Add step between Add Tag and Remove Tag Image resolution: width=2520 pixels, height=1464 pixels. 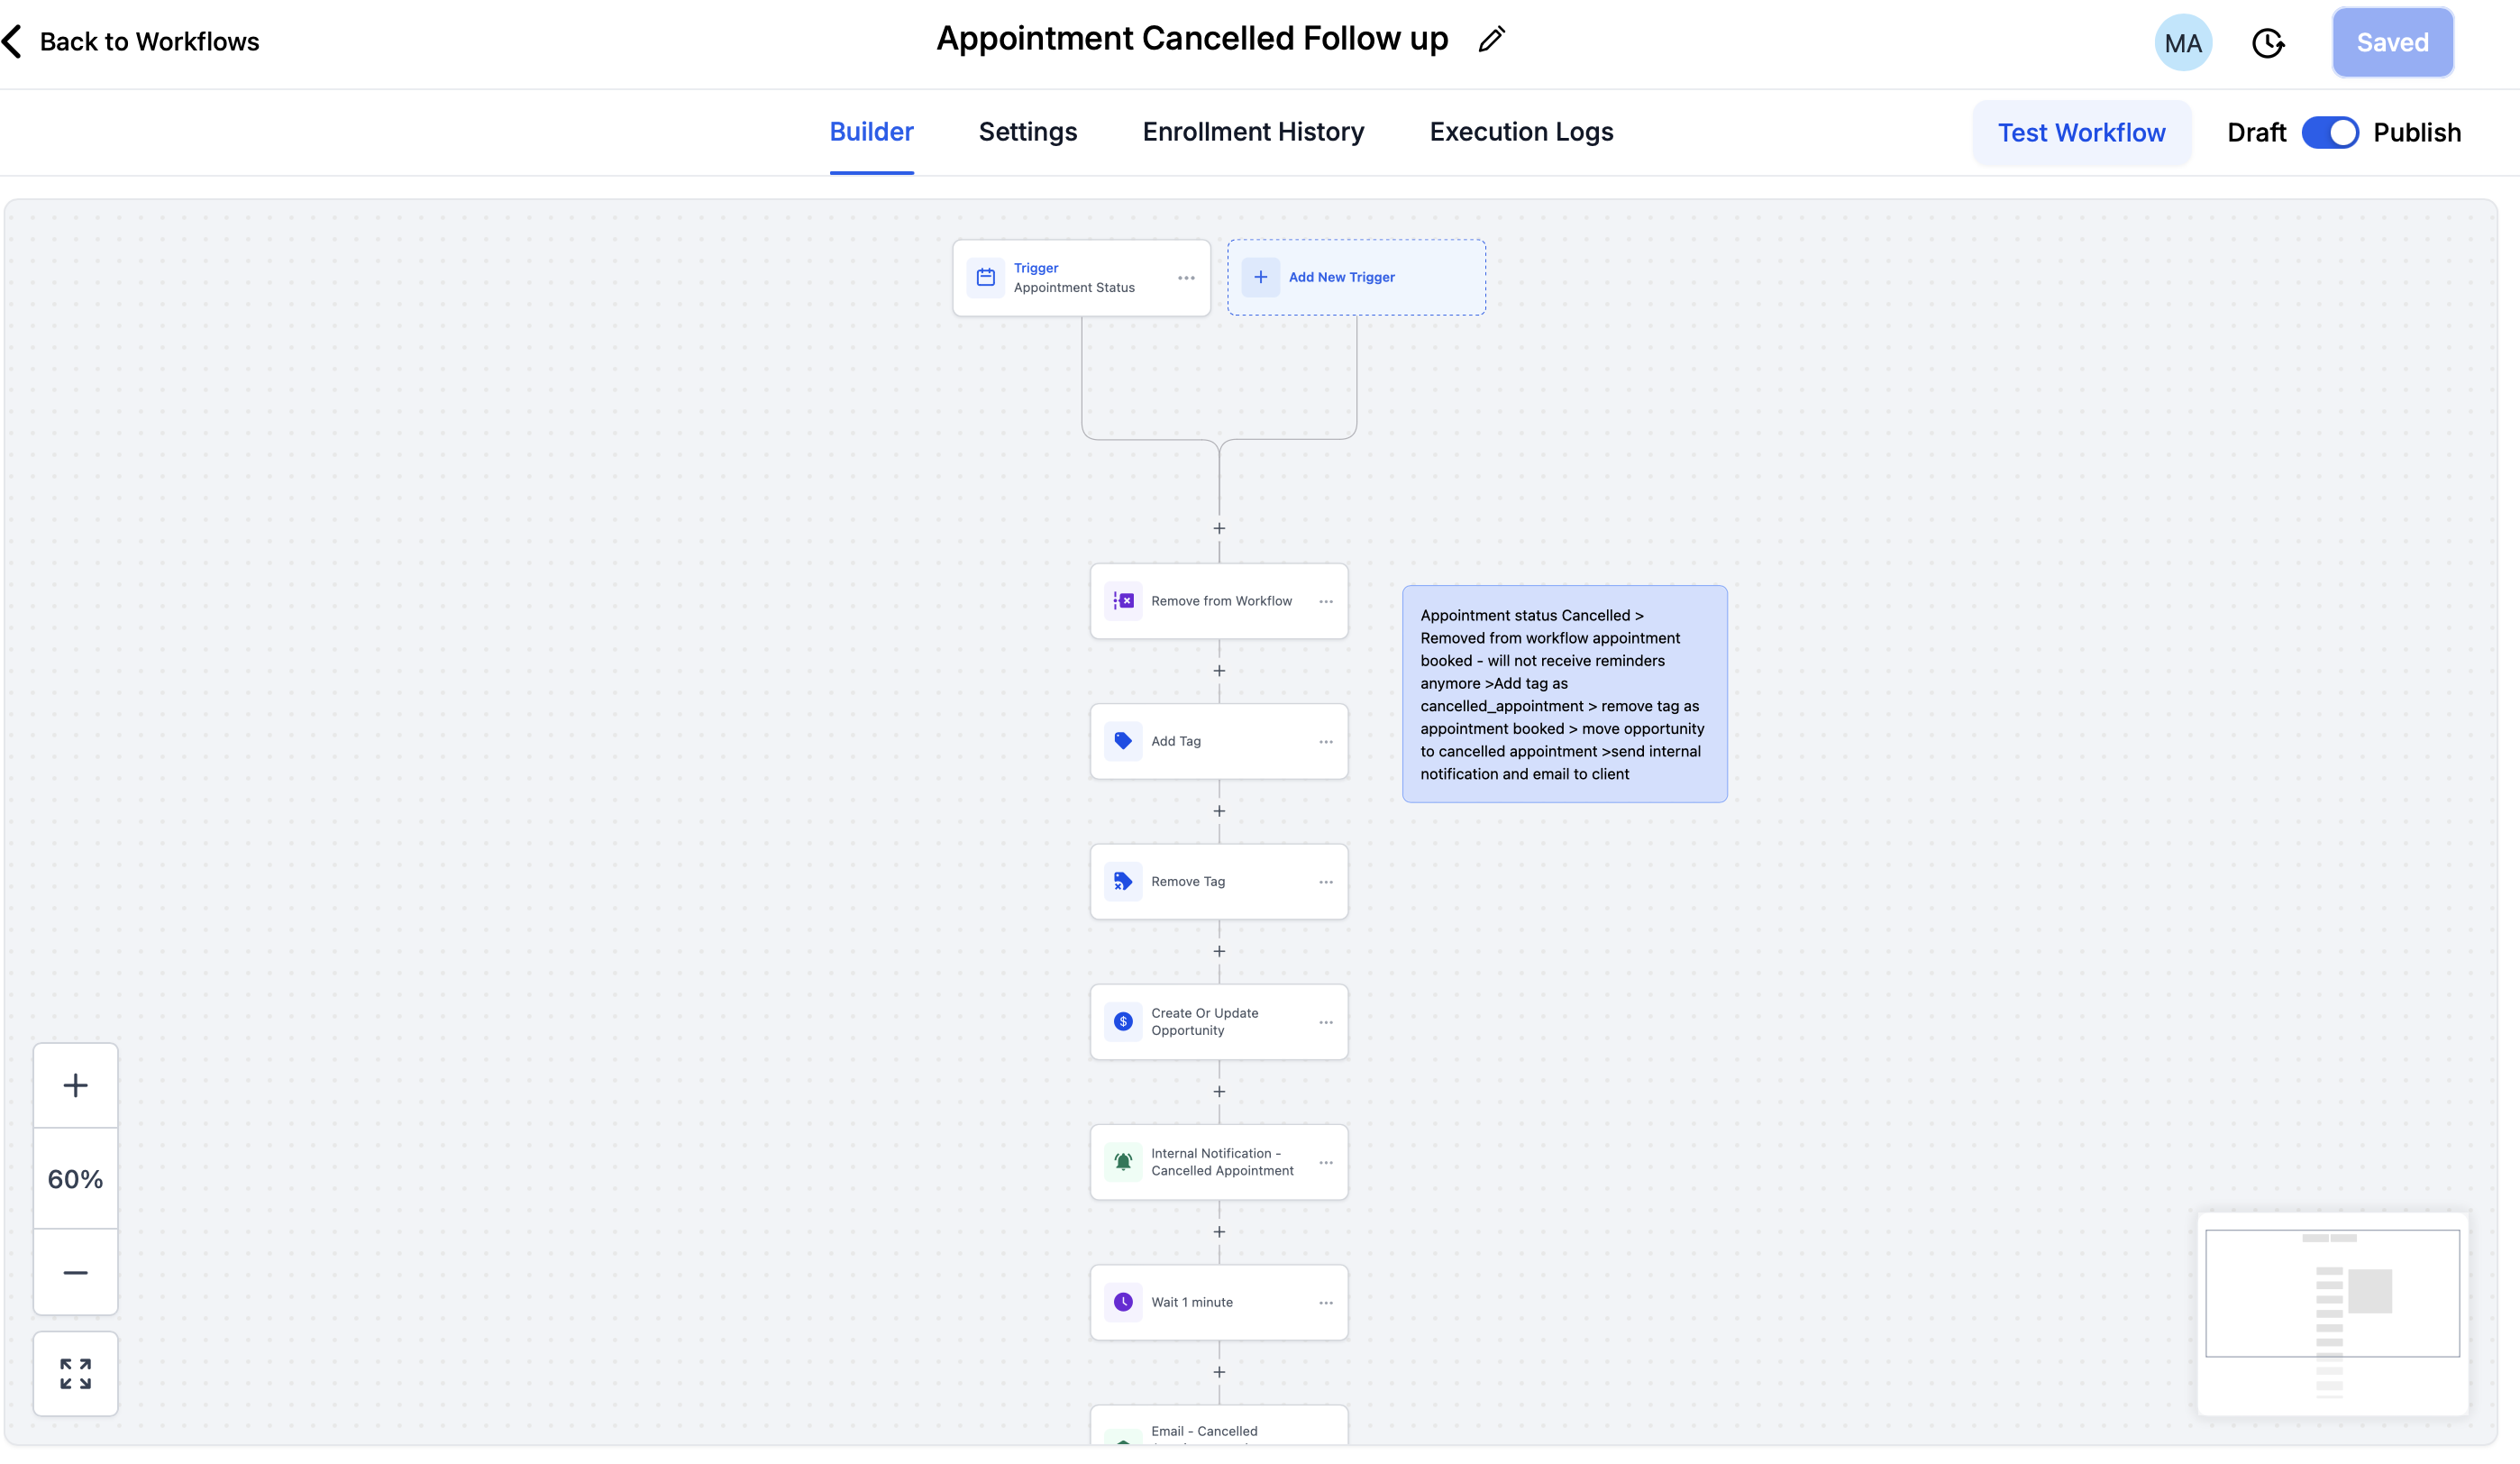[x=1219, y=811]
